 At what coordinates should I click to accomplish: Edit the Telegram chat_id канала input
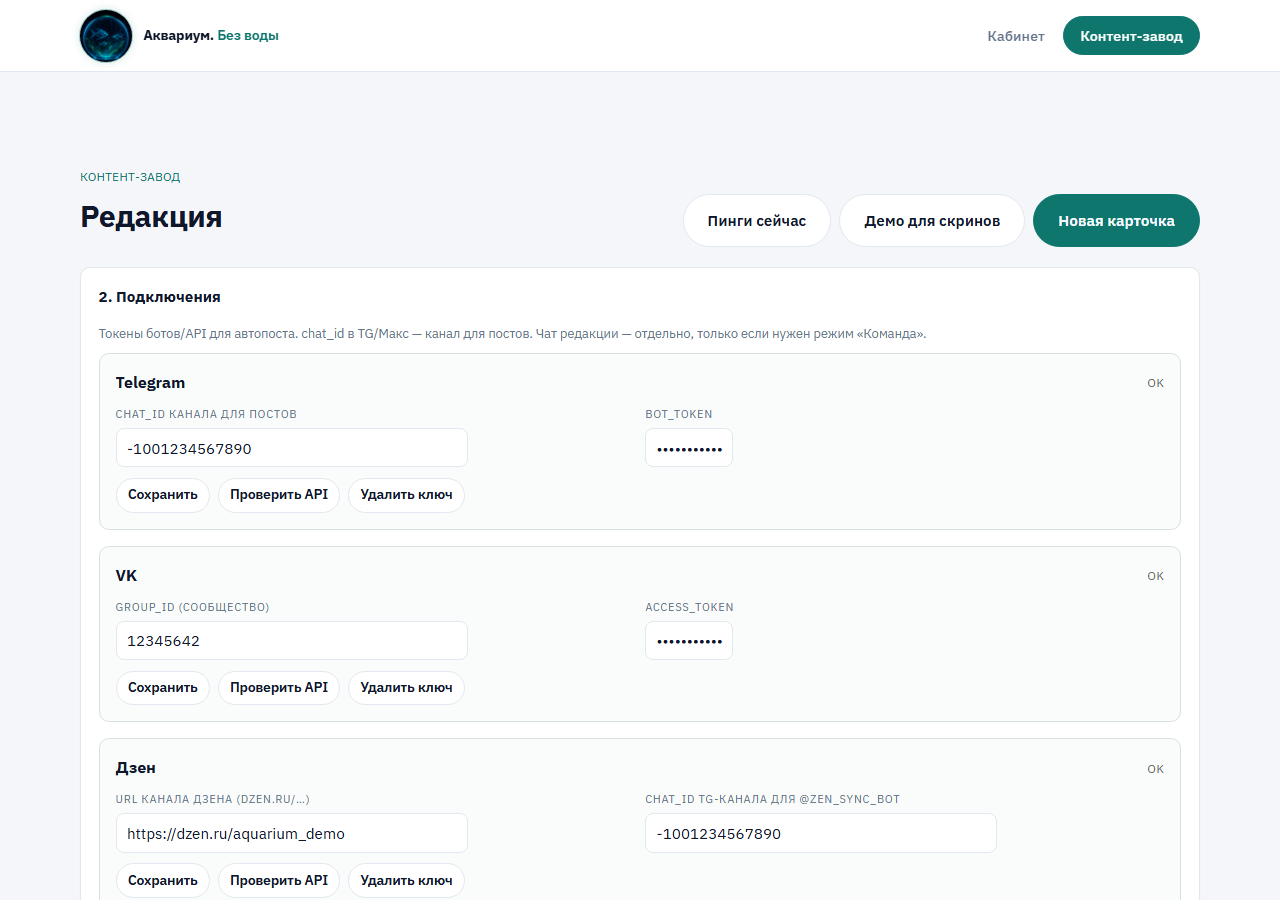[292, 448]
